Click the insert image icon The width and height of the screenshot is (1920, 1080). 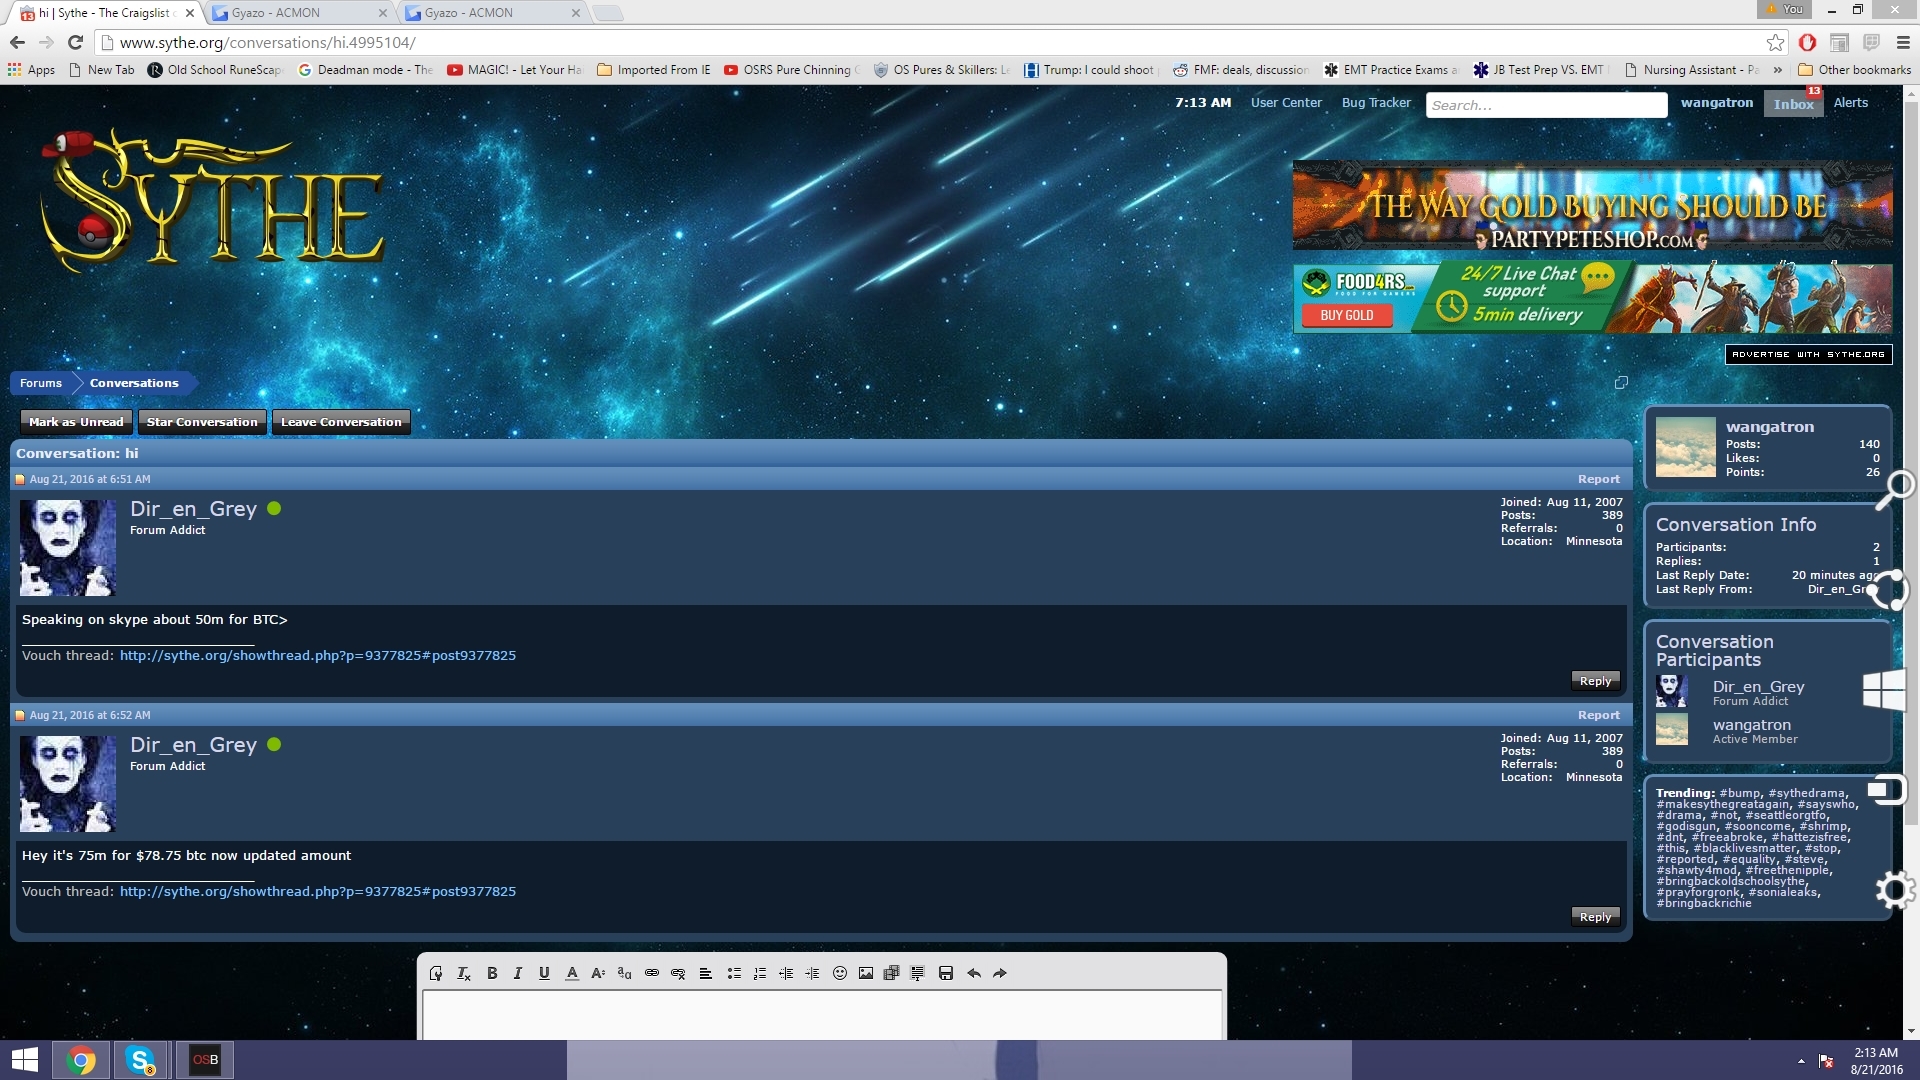coord(866,973)
